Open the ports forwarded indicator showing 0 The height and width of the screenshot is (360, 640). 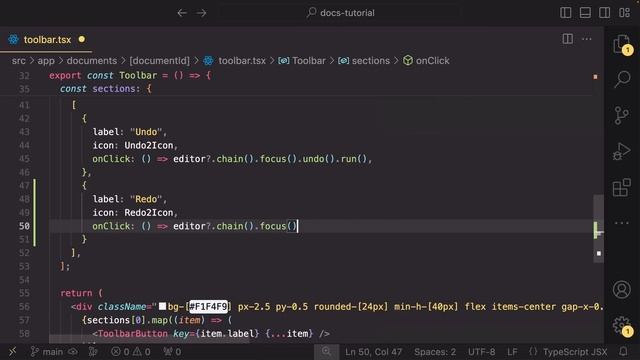172,351
